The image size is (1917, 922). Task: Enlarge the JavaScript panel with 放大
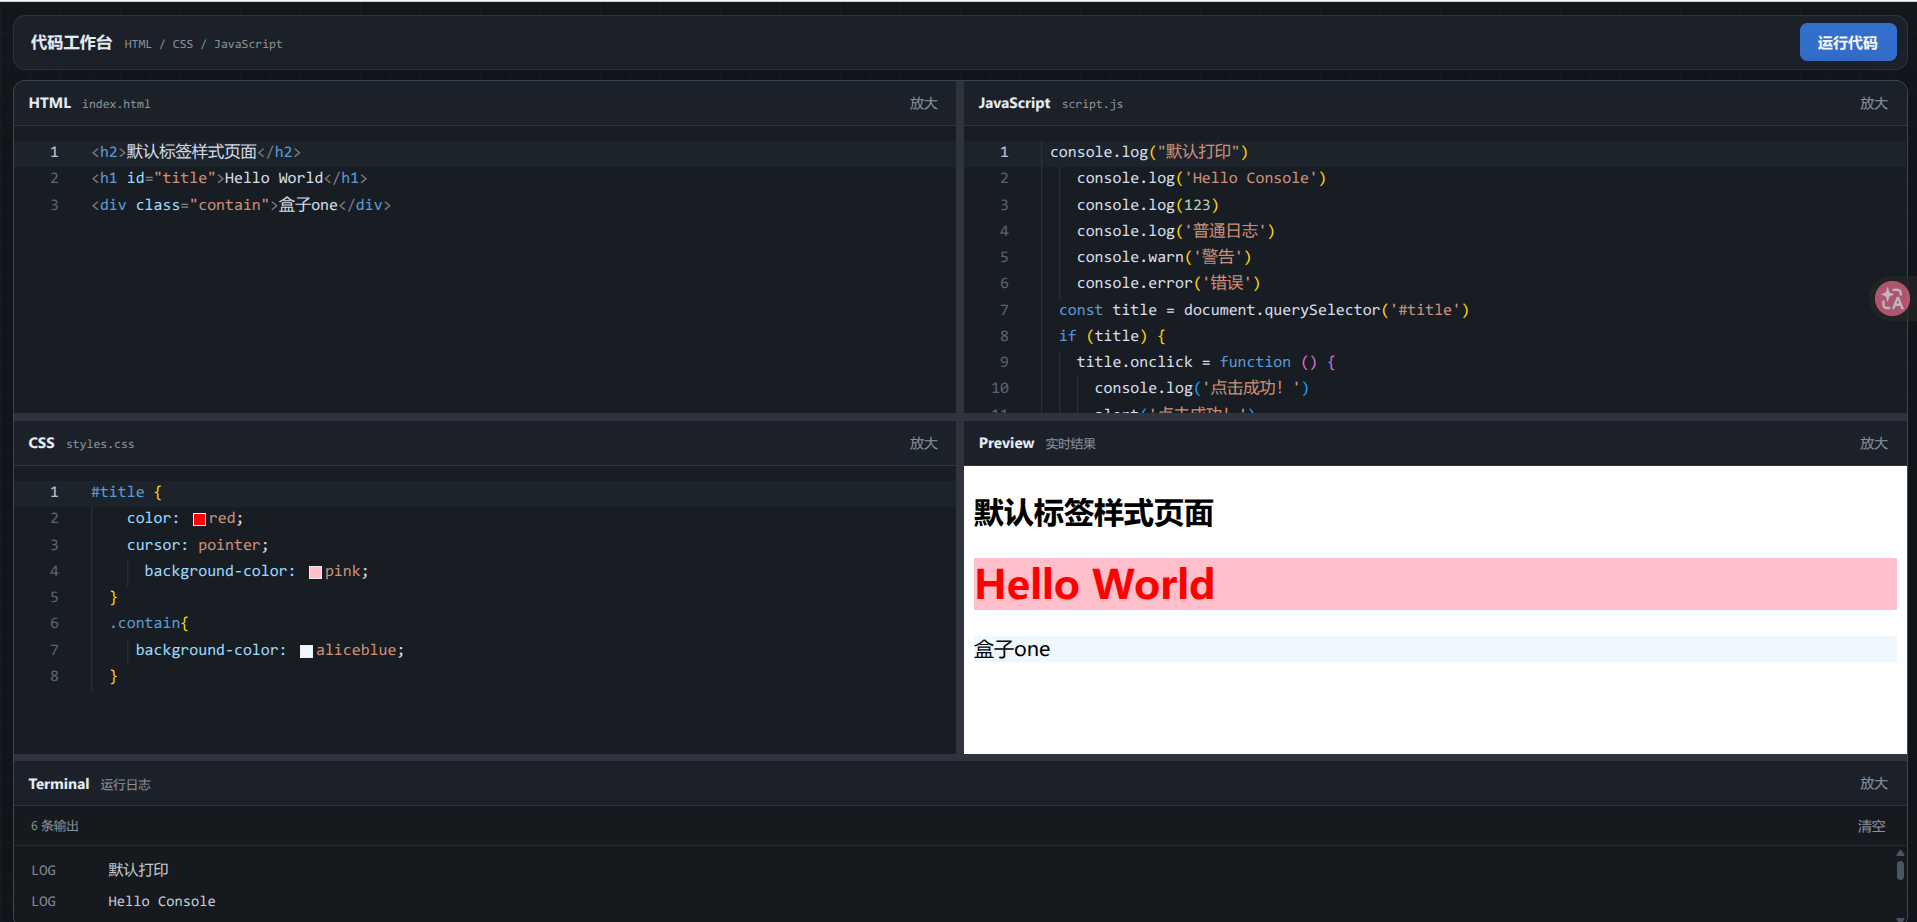[1873, 103]
